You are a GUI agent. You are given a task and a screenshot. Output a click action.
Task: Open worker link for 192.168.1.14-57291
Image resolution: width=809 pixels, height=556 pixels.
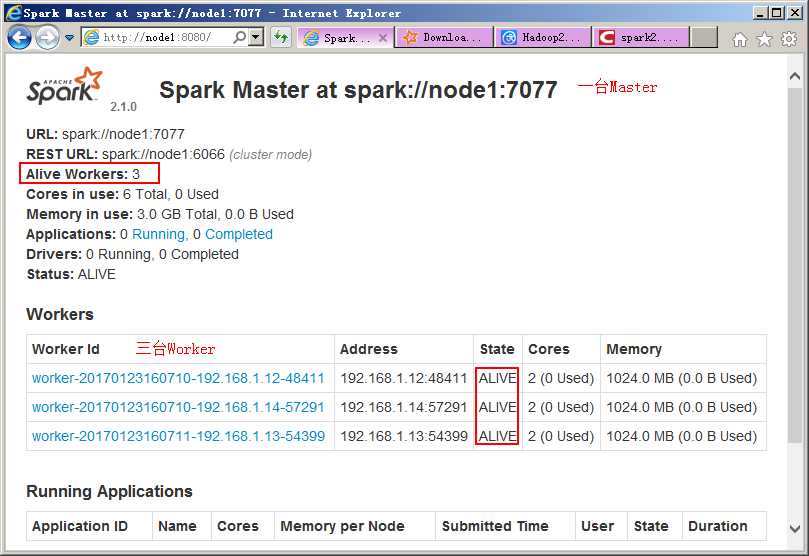tap(178, 407)
